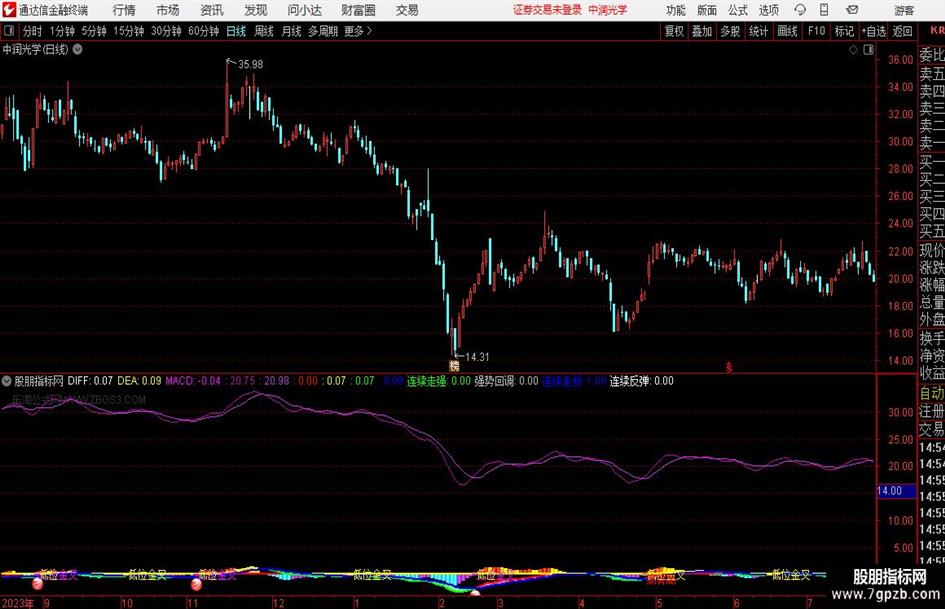Switch to 1分钟 period
Viewport: 945px width, 609px height.
click(x=62, y=31)
